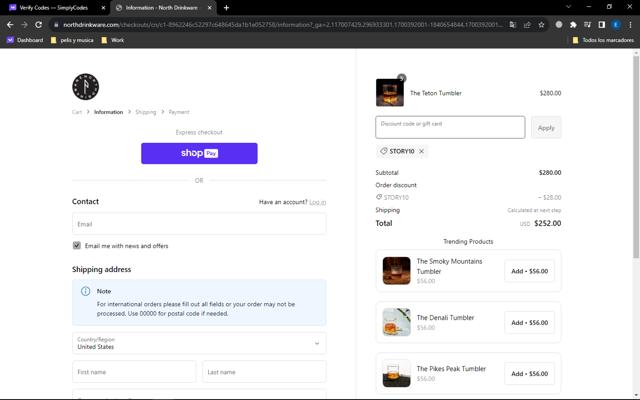Click the $252.00 total amount
640x400 pixels.
pyautogui.click(x=547, y=223)
